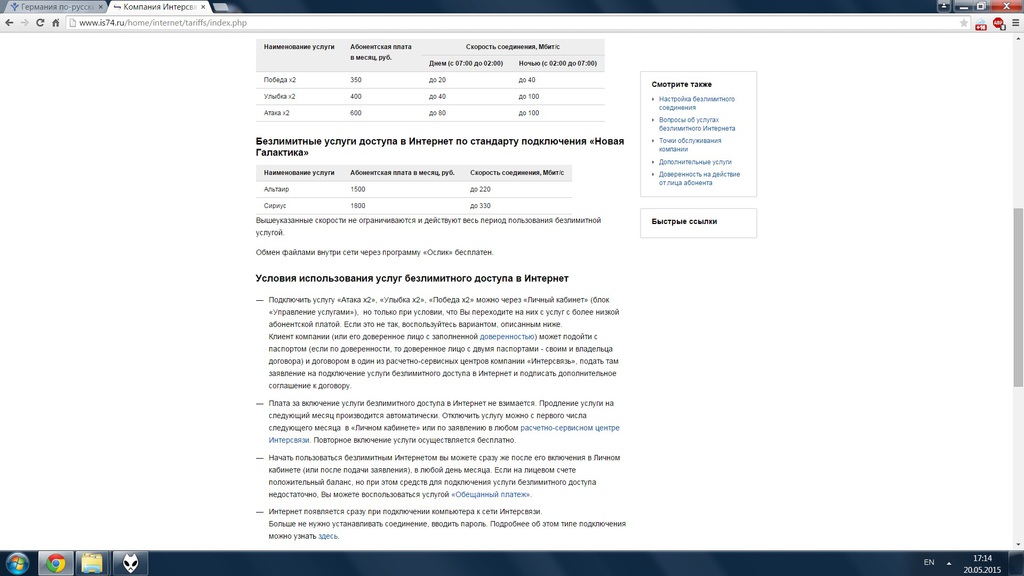
Task: Click the Победа x2 tariff name
Action: tap(280, 80)
